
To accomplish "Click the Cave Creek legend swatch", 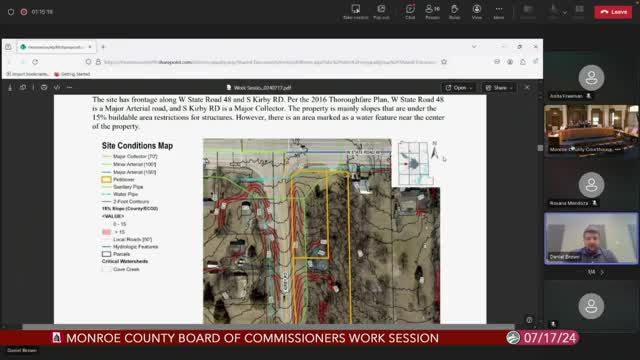I will 106,269.
